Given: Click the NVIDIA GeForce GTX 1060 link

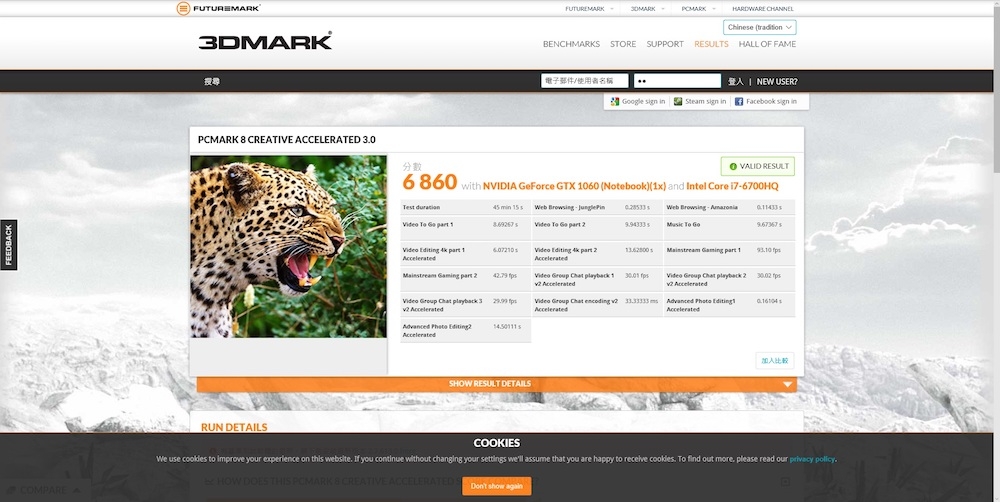Looking at the screenshot, I should click(x=574, y=186).
